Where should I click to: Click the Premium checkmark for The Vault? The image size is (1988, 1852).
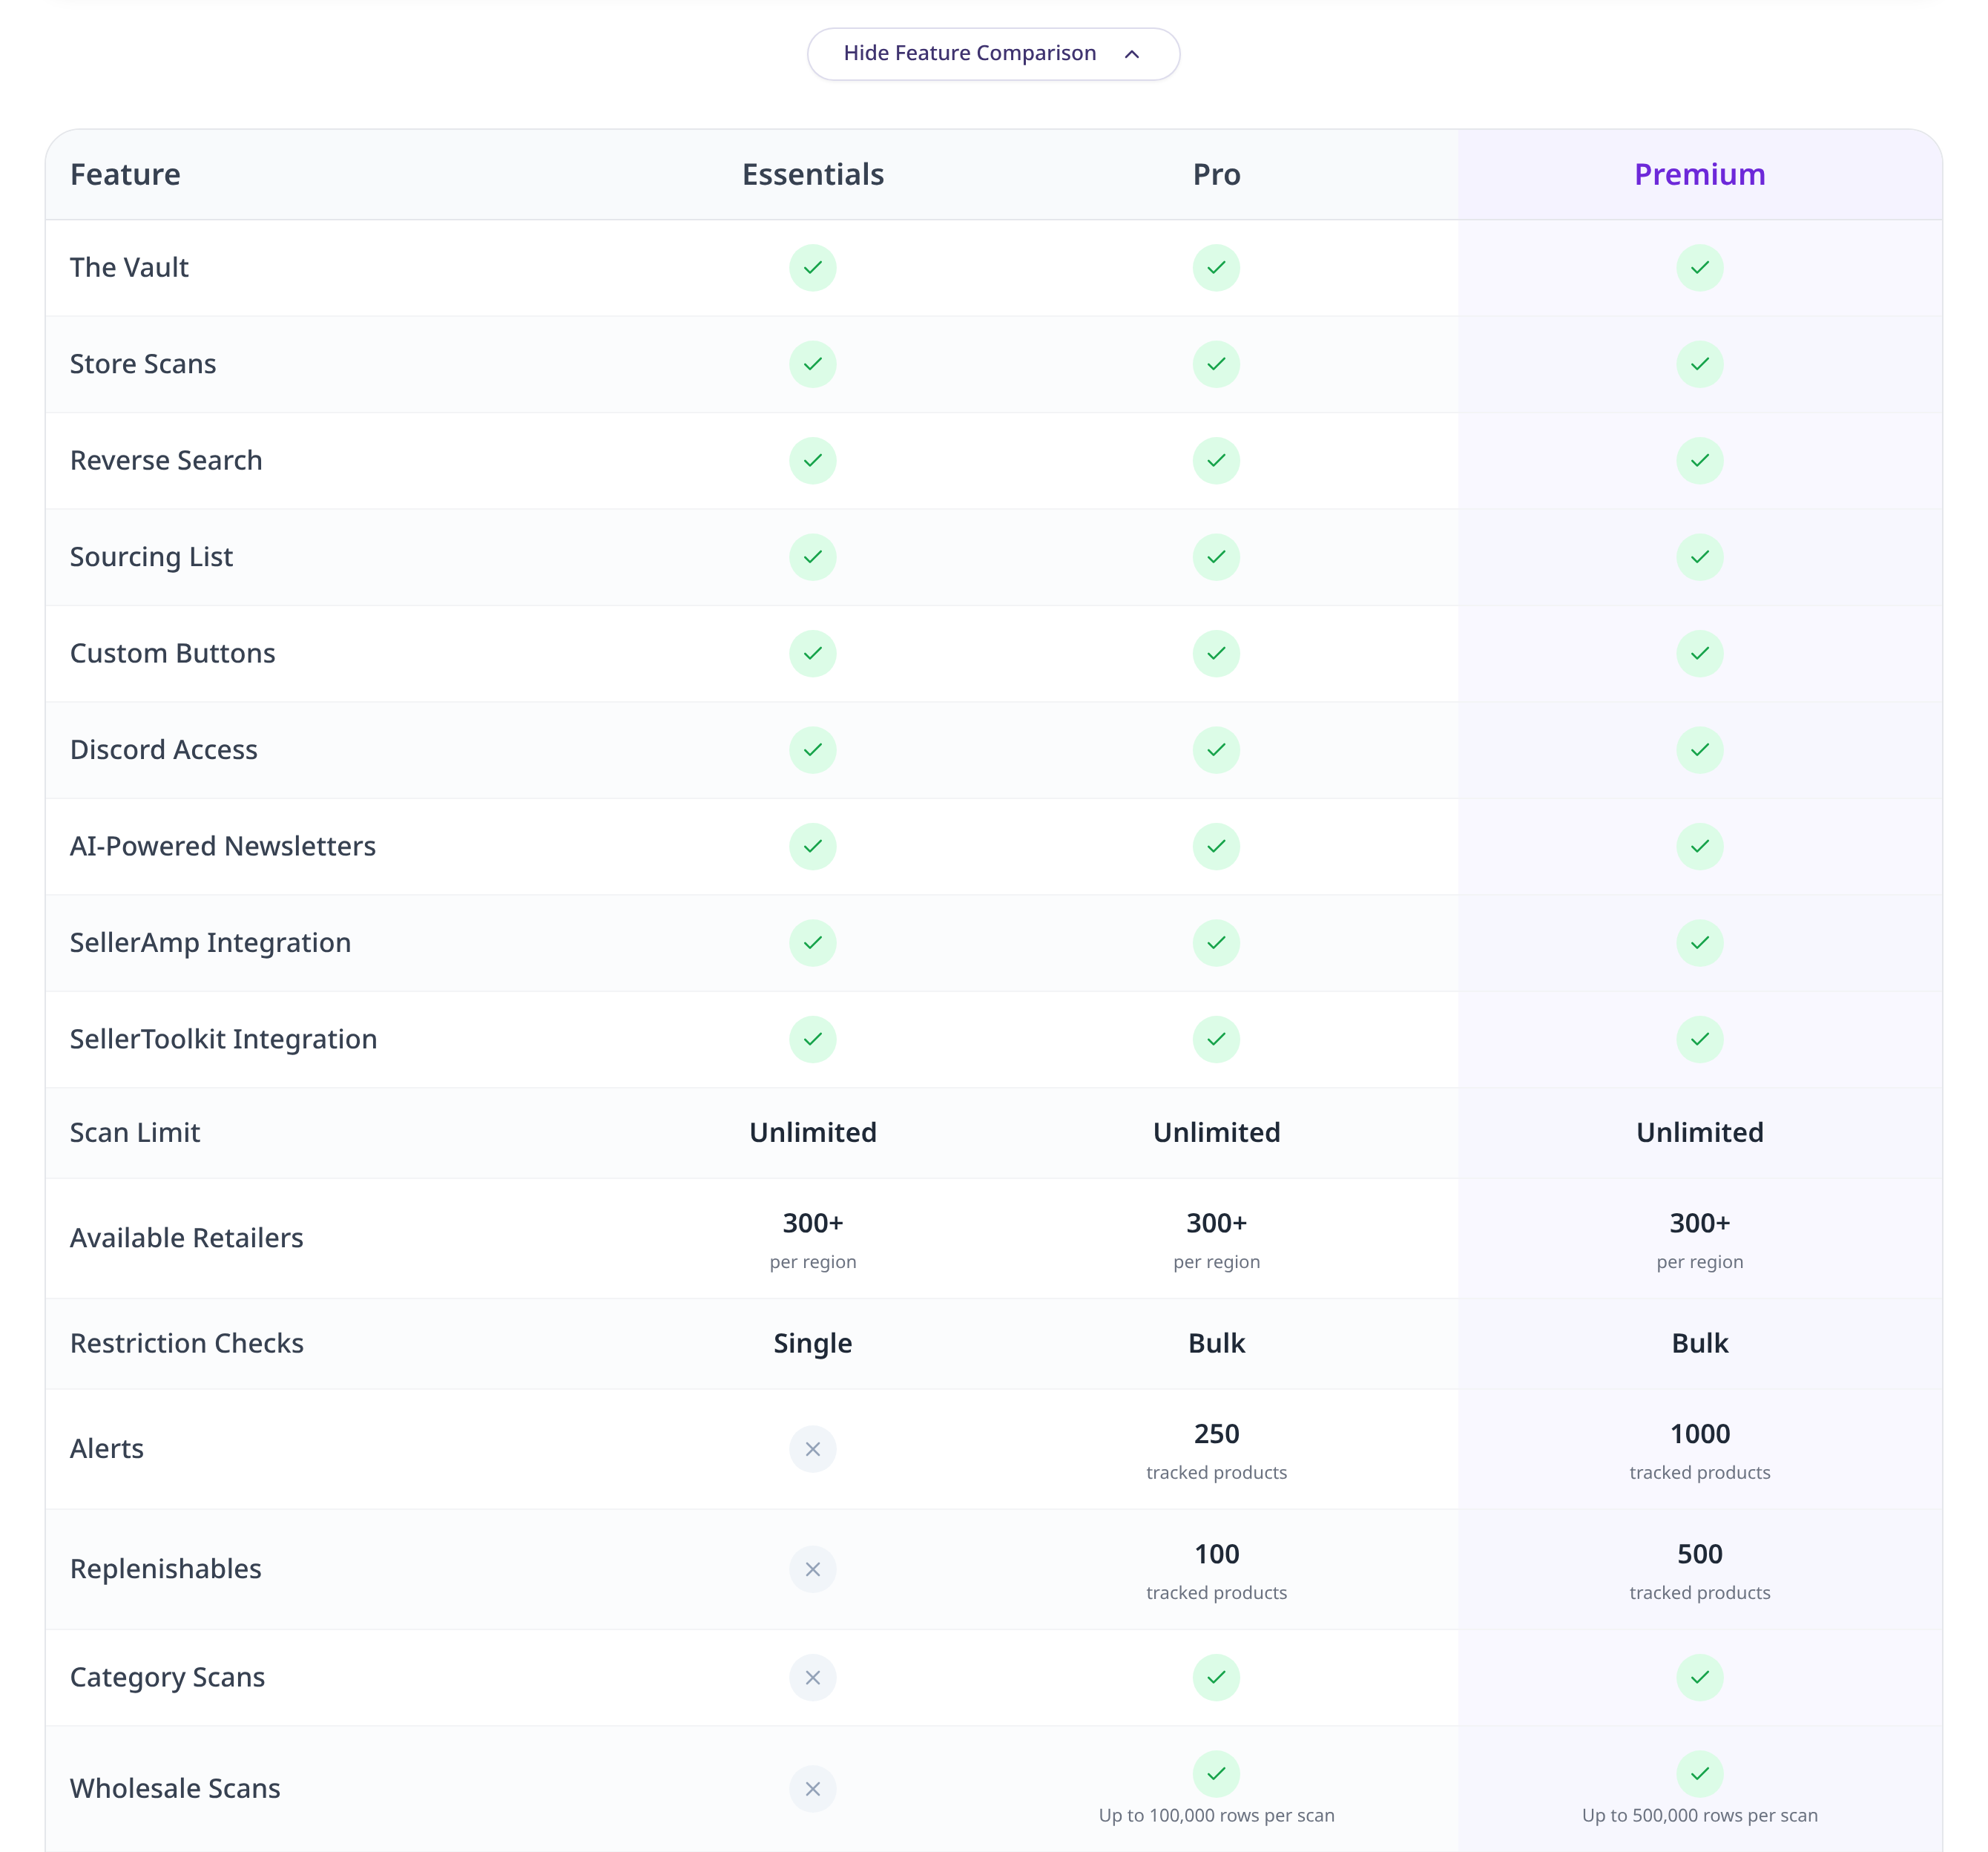pos(1700,268)
